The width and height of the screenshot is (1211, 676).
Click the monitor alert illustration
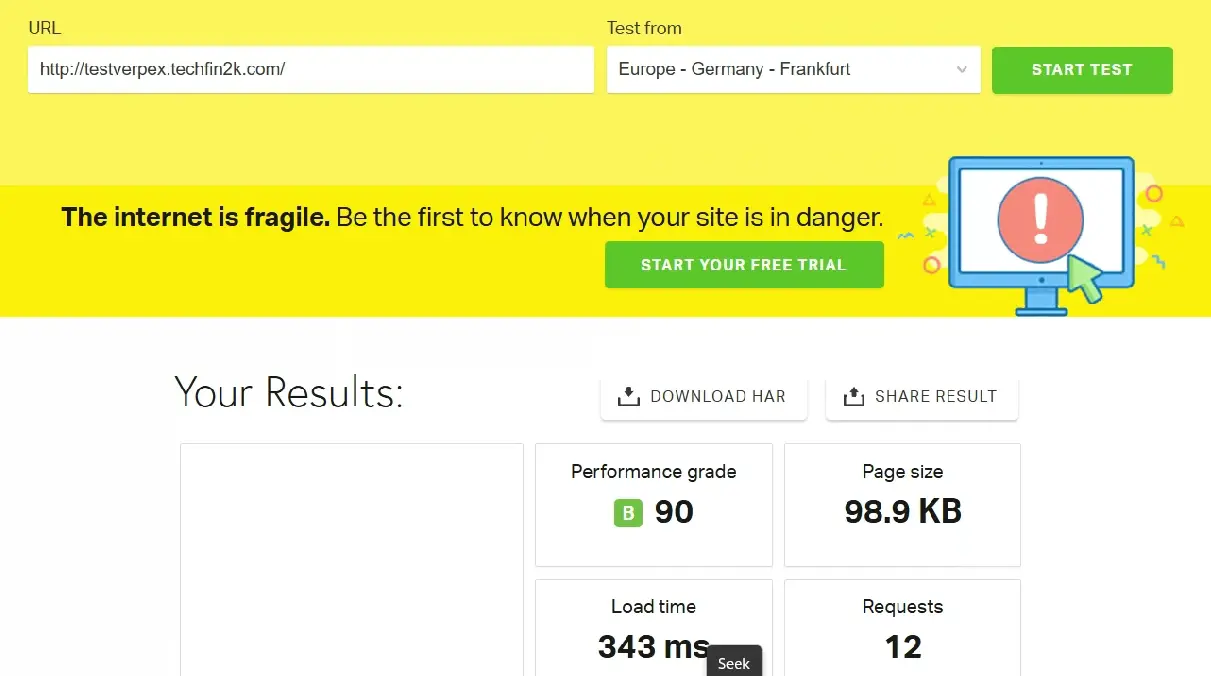point(1040,235)
